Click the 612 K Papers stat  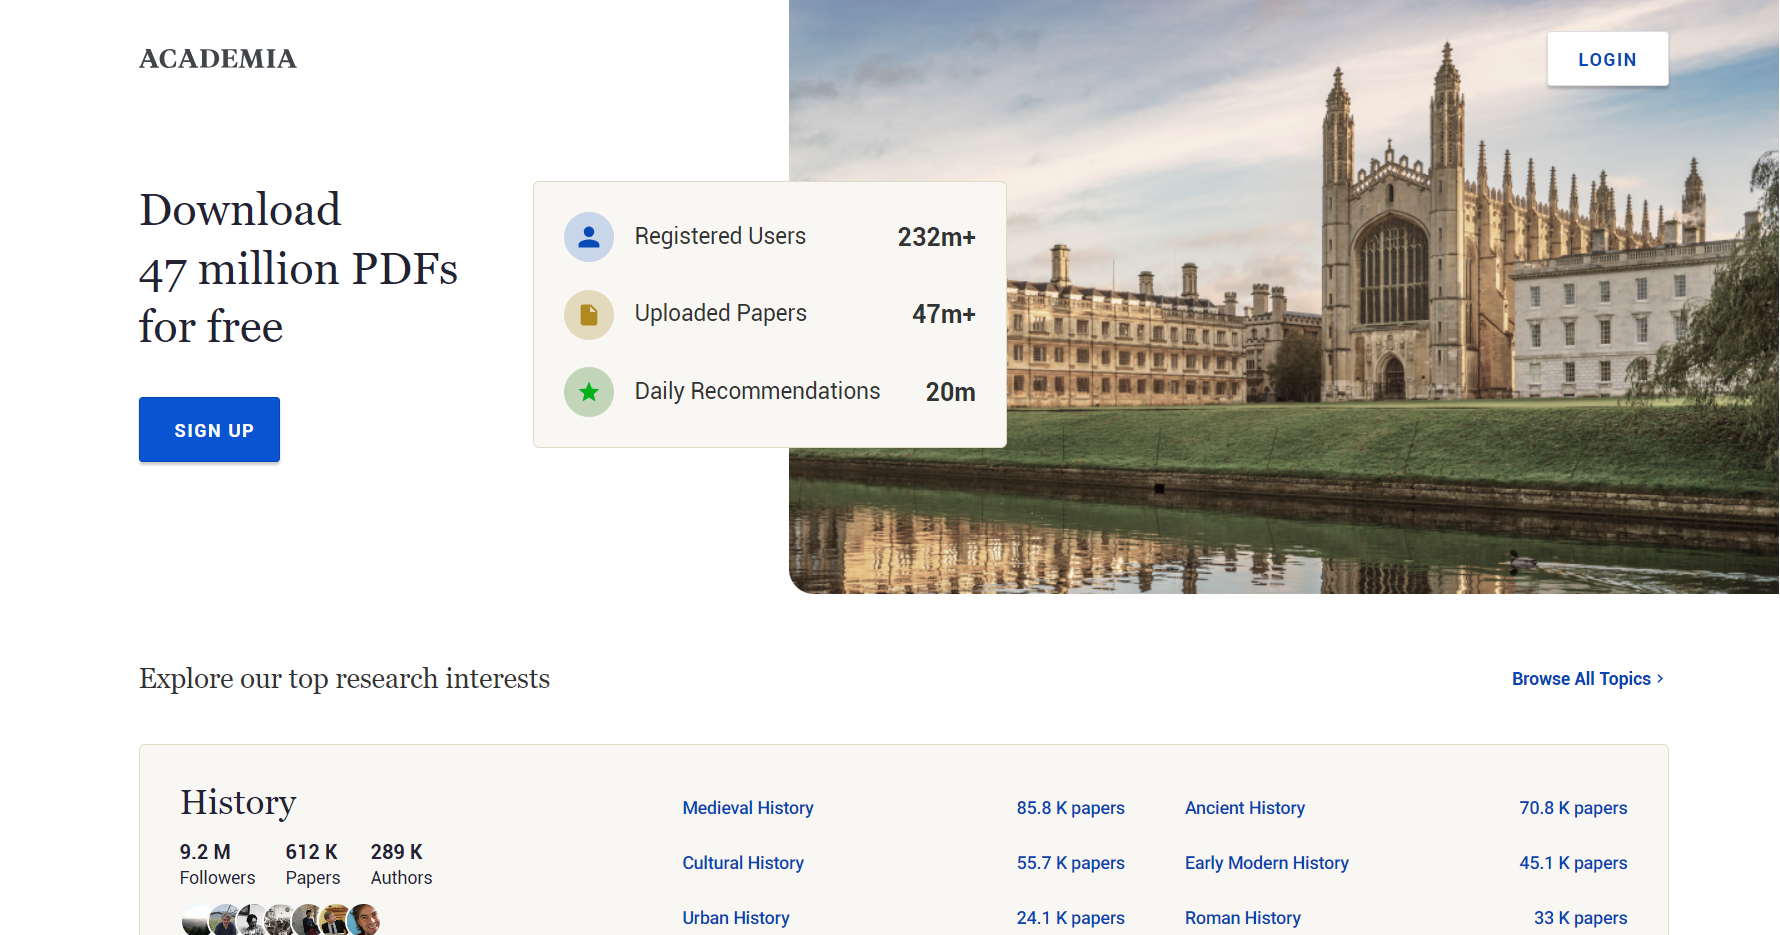click(313, 864)
